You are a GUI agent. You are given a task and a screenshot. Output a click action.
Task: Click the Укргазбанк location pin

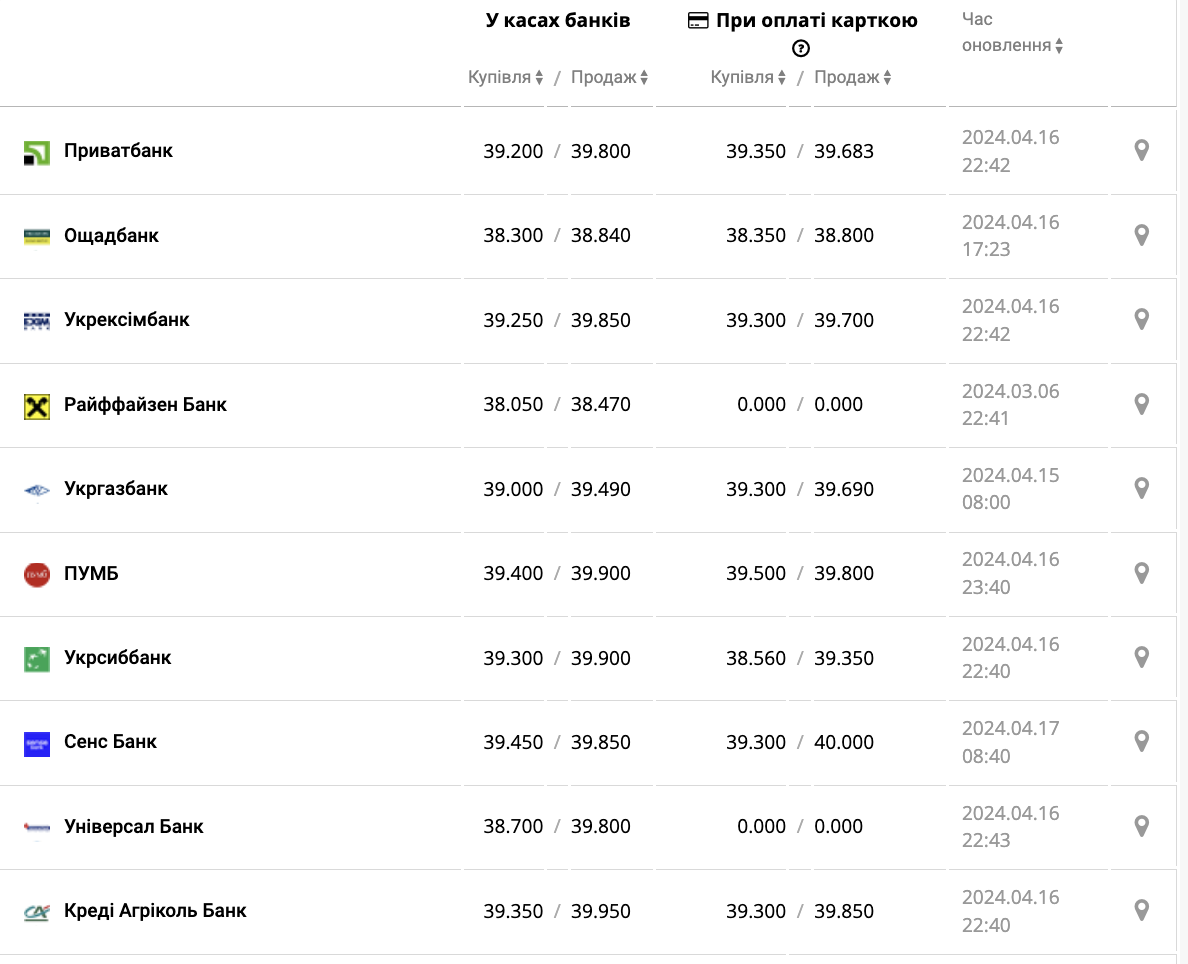click(1141, 488)
